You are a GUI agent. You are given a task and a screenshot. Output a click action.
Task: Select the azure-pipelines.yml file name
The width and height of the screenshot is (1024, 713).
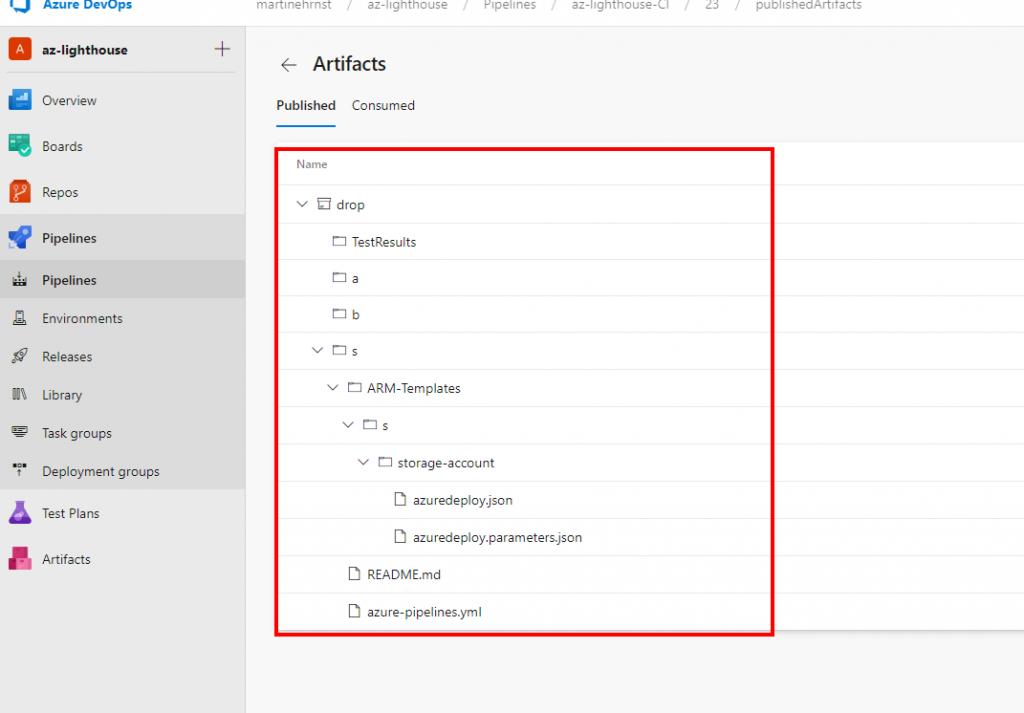(x=424, y=612)
